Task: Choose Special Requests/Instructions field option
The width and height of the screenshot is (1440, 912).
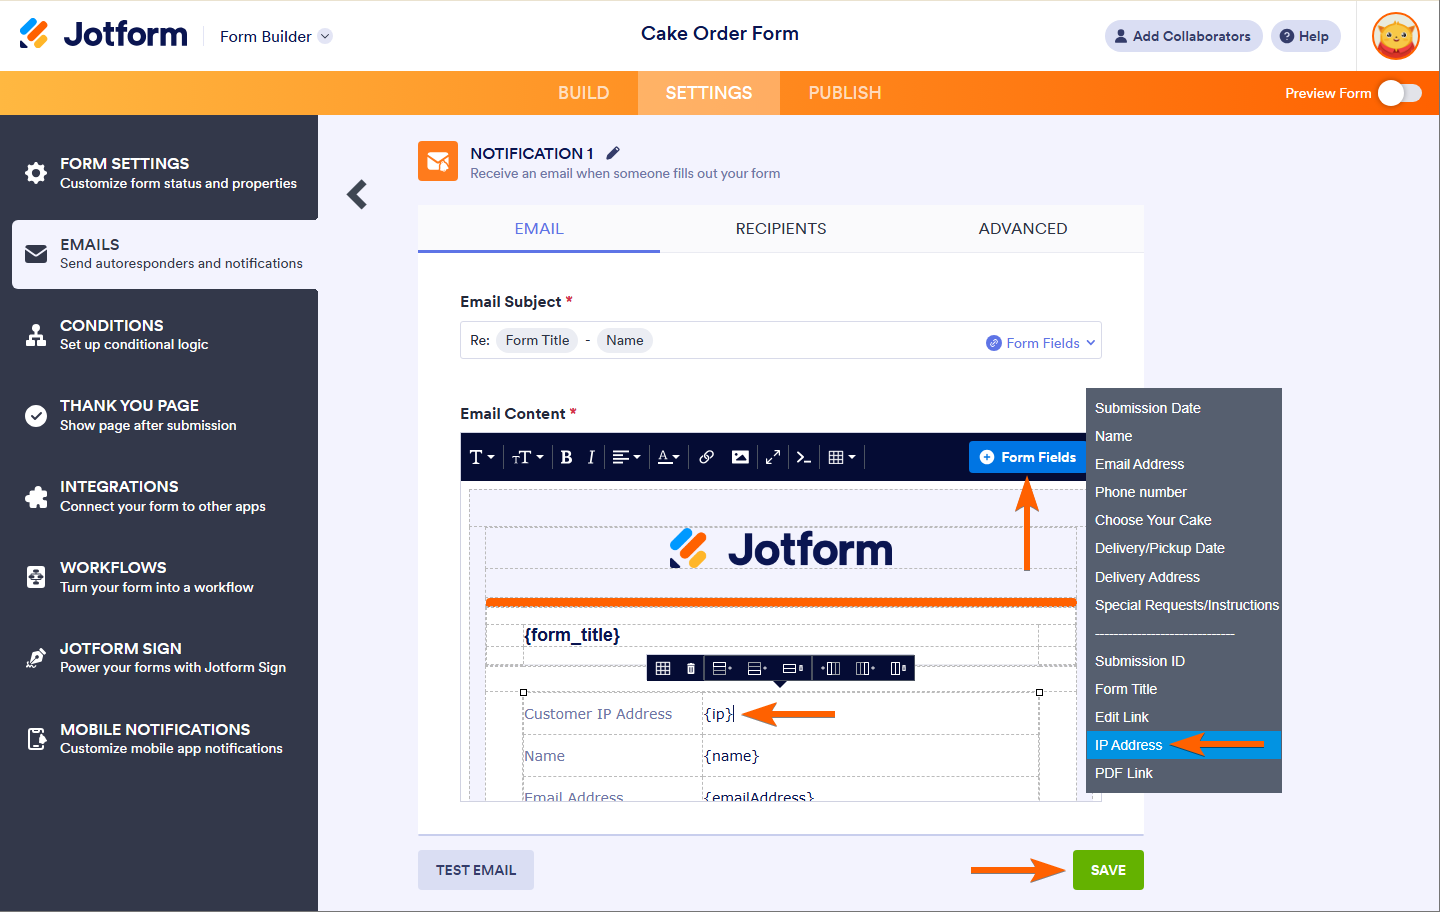Action: pos(1184,605)
